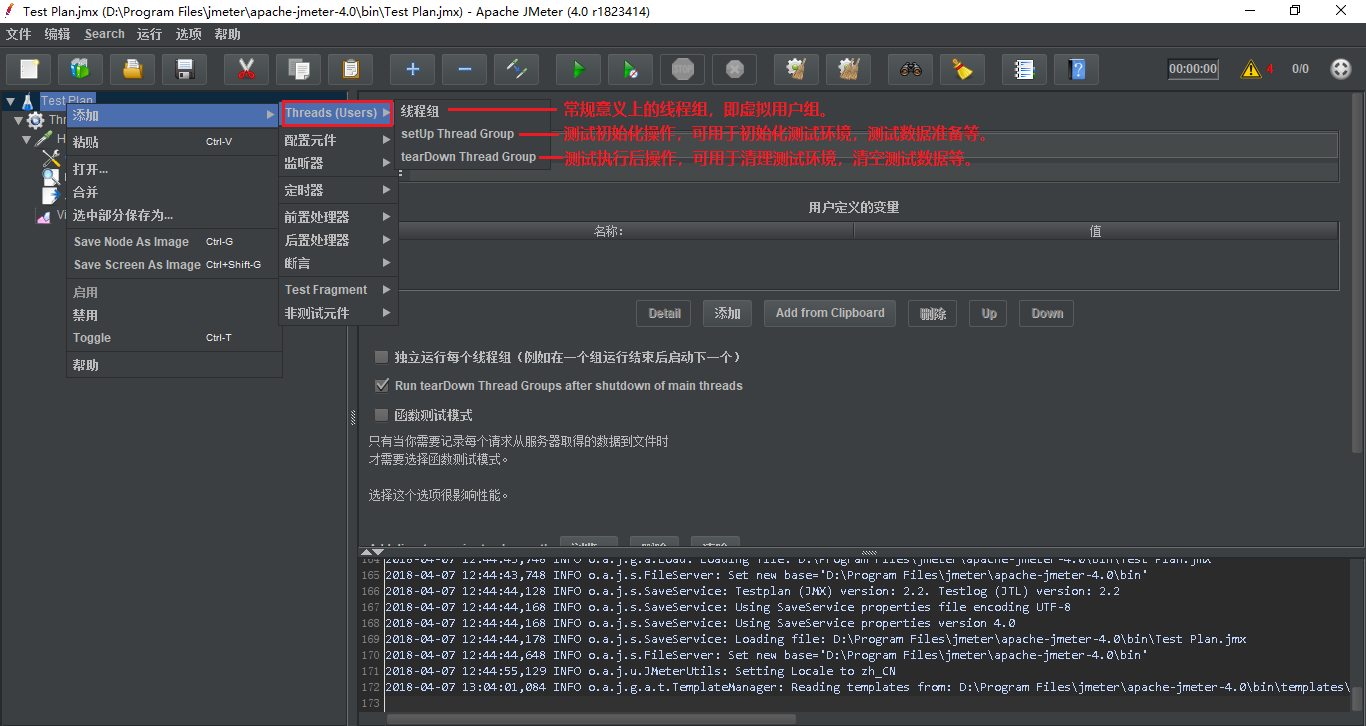
Task: Open the 编辑 menu
Action: [58, 34]
